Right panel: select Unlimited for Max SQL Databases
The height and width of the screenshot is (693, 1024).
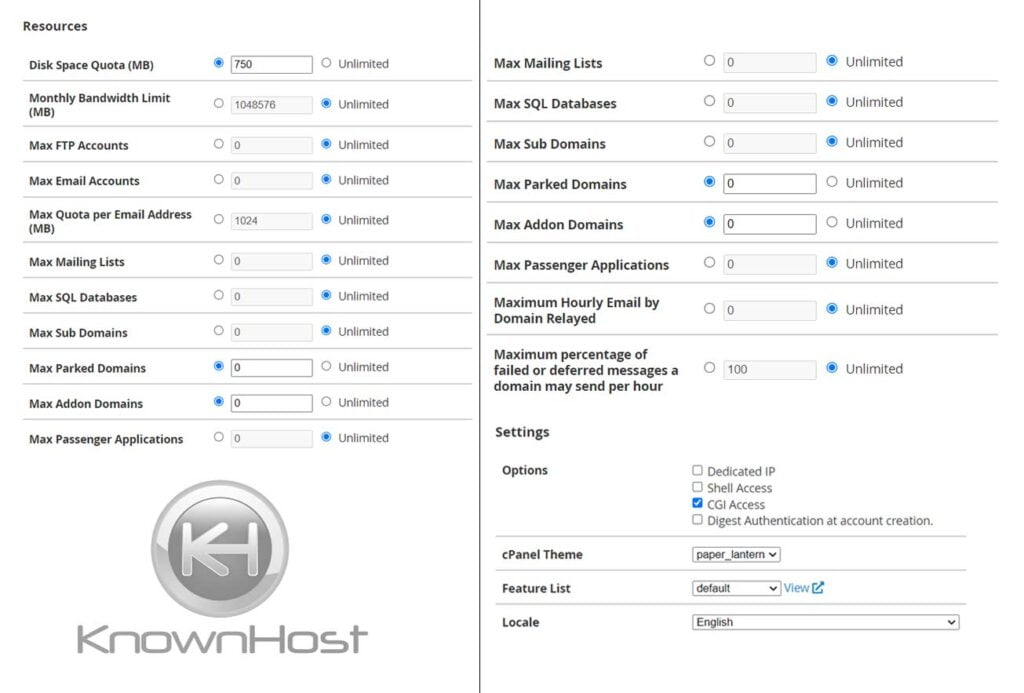[x=832, y=101]
